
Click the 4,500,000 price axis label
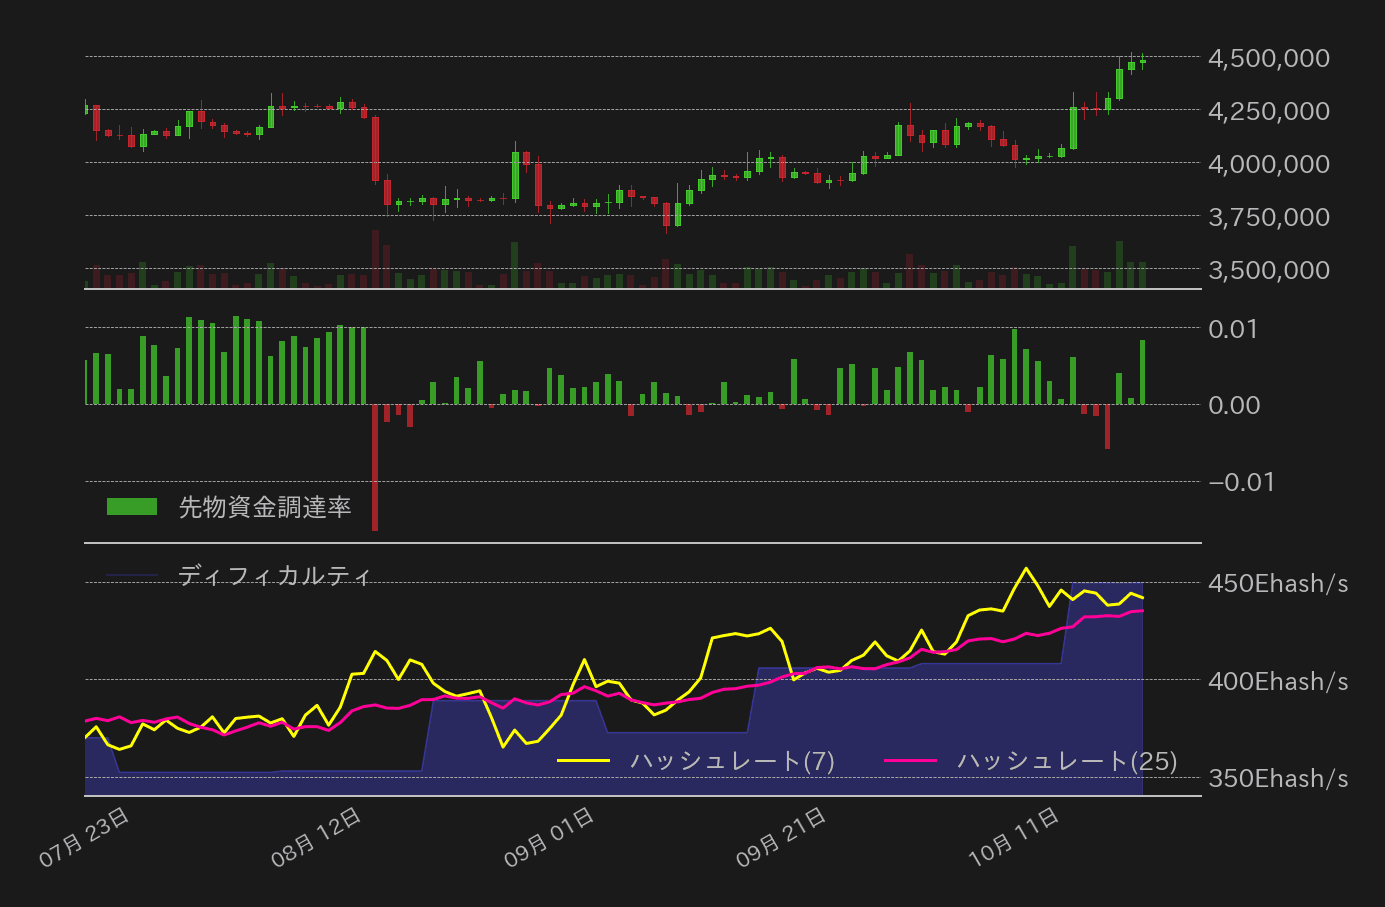click(1268, 58)
